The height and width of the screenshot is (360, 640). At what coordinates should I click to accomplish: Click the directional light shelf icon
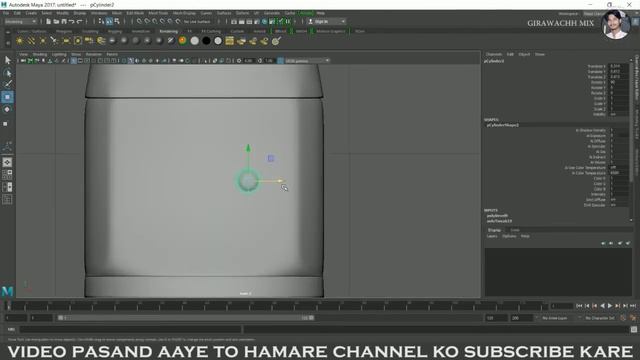click(x=31, y=41)
